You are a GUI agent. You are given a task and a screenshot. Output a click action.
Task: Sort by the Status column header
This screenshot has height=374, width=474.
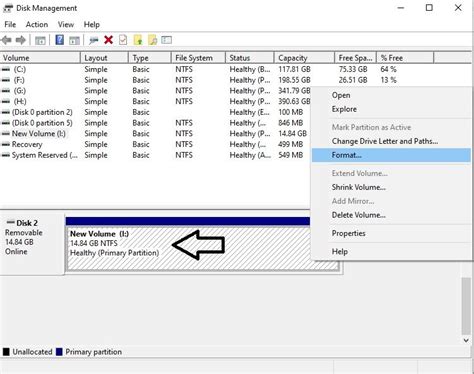point(250,58)
